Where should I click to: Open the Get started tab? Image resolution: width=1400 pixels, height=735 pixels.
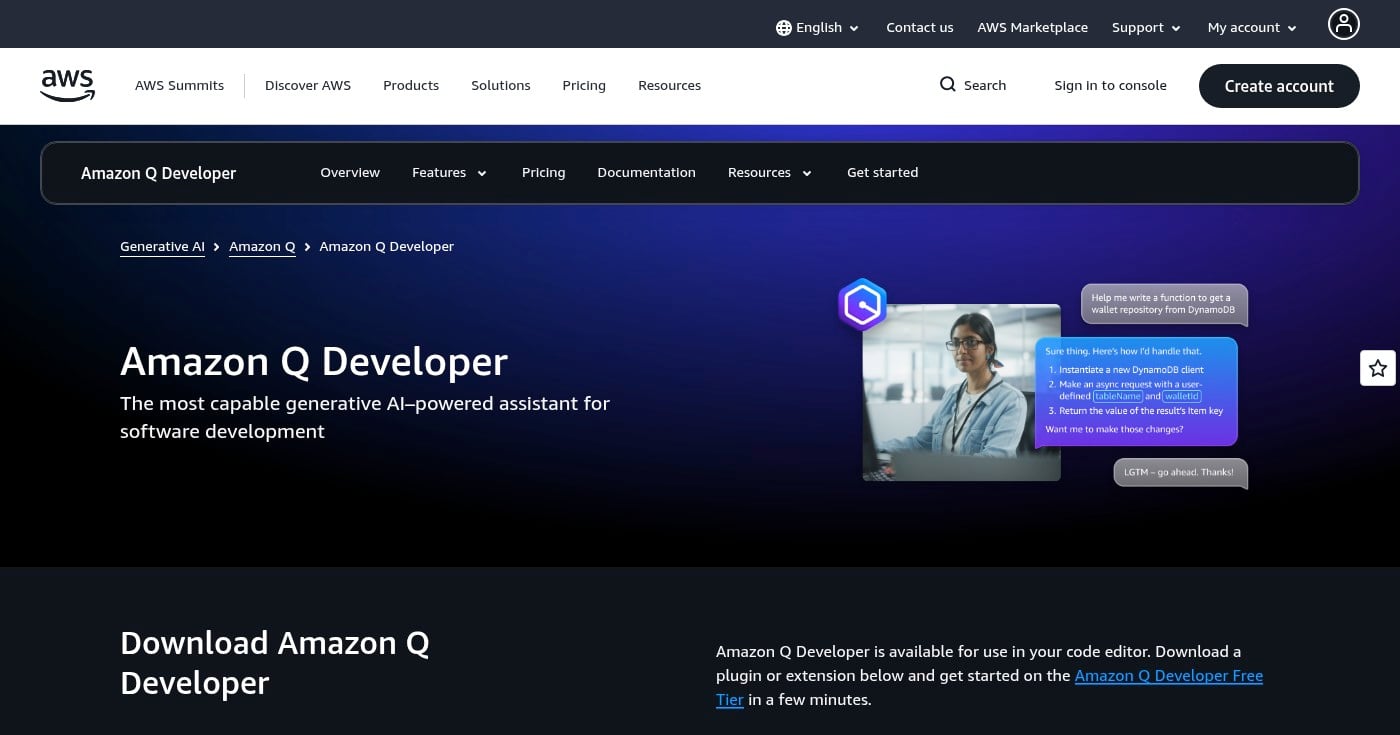[x=882, y=173]
